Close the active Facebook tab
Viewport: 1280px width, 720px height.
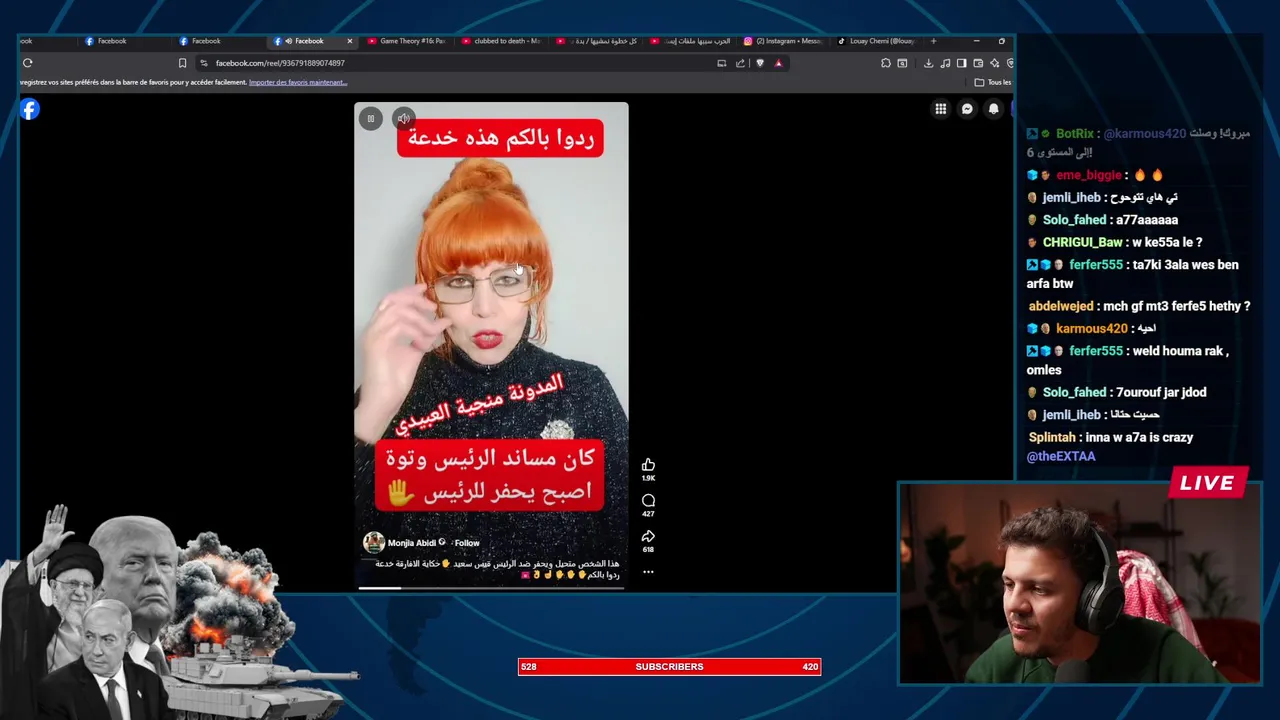349,41
